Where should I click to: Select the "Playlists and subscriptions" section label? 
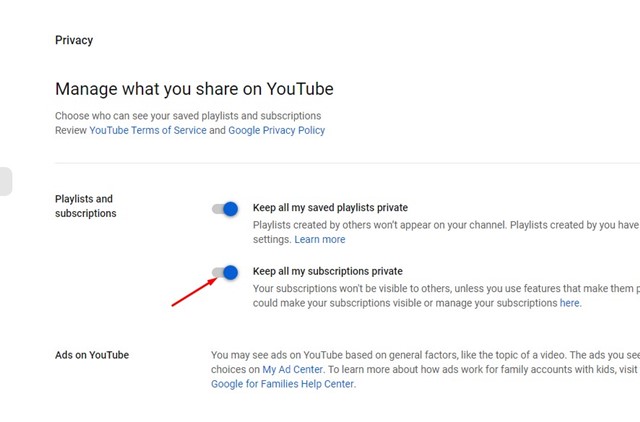tap(84, 206)
